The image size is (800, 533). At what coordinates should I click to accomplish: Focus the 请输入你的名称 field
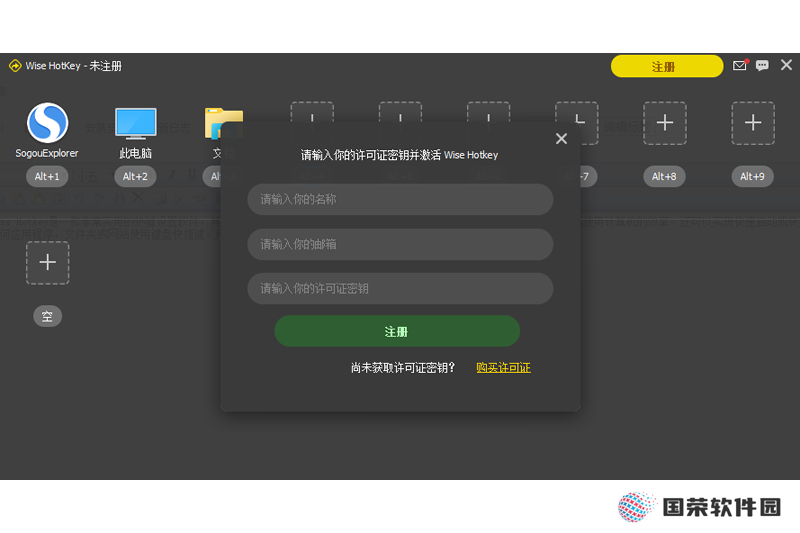click(x=401, y=199)
